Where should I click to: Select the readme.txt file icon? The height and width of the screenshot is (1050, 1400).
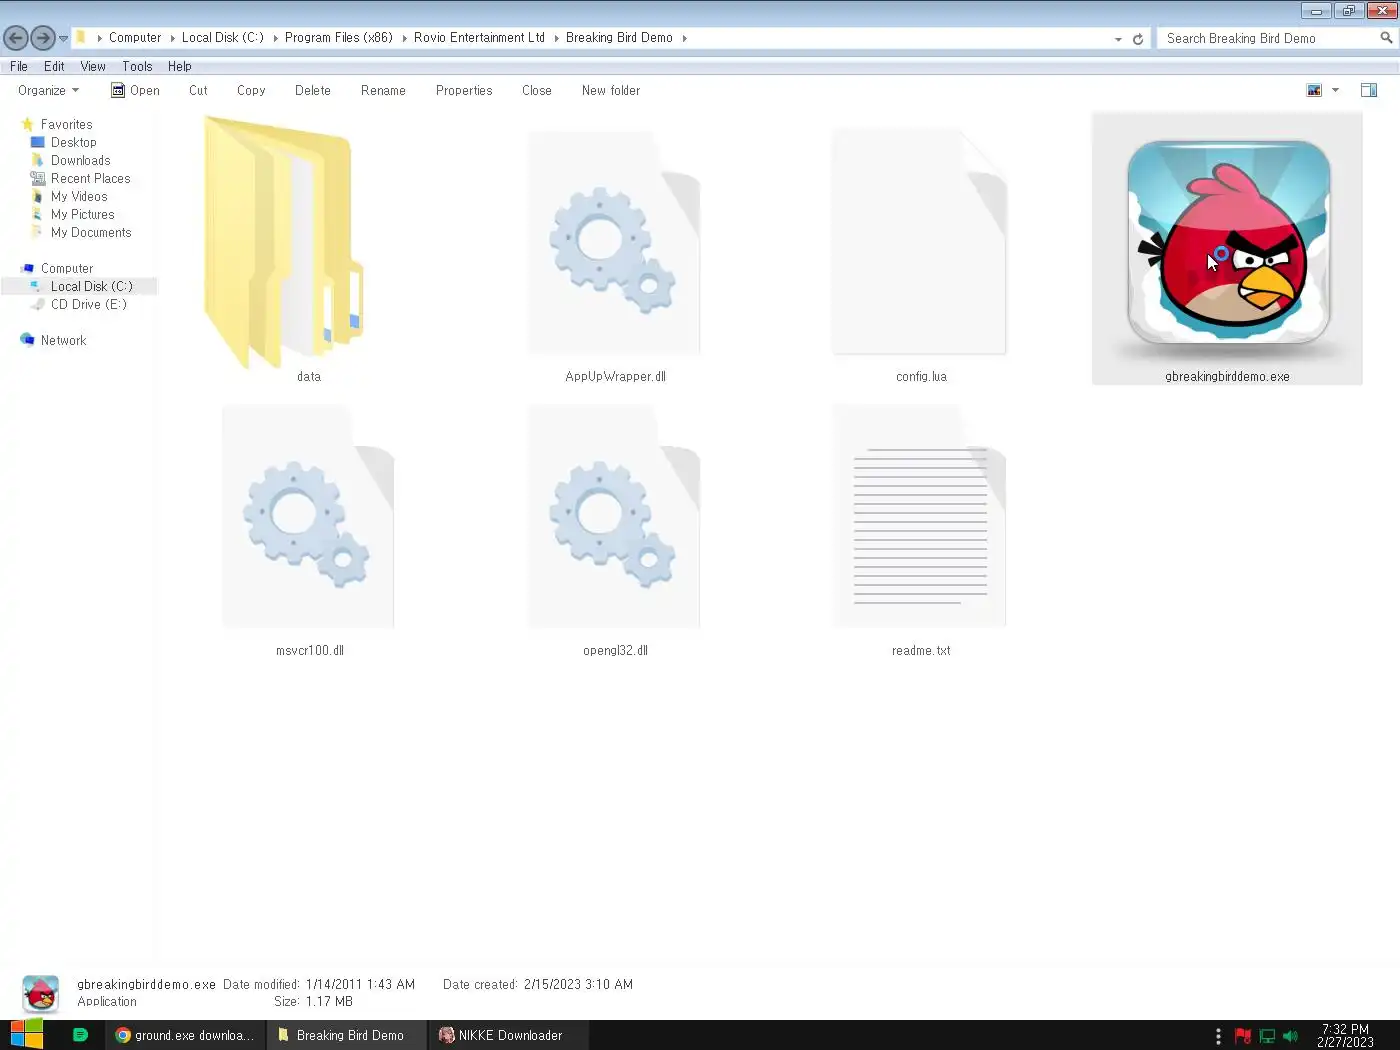(x=920, y=516)
